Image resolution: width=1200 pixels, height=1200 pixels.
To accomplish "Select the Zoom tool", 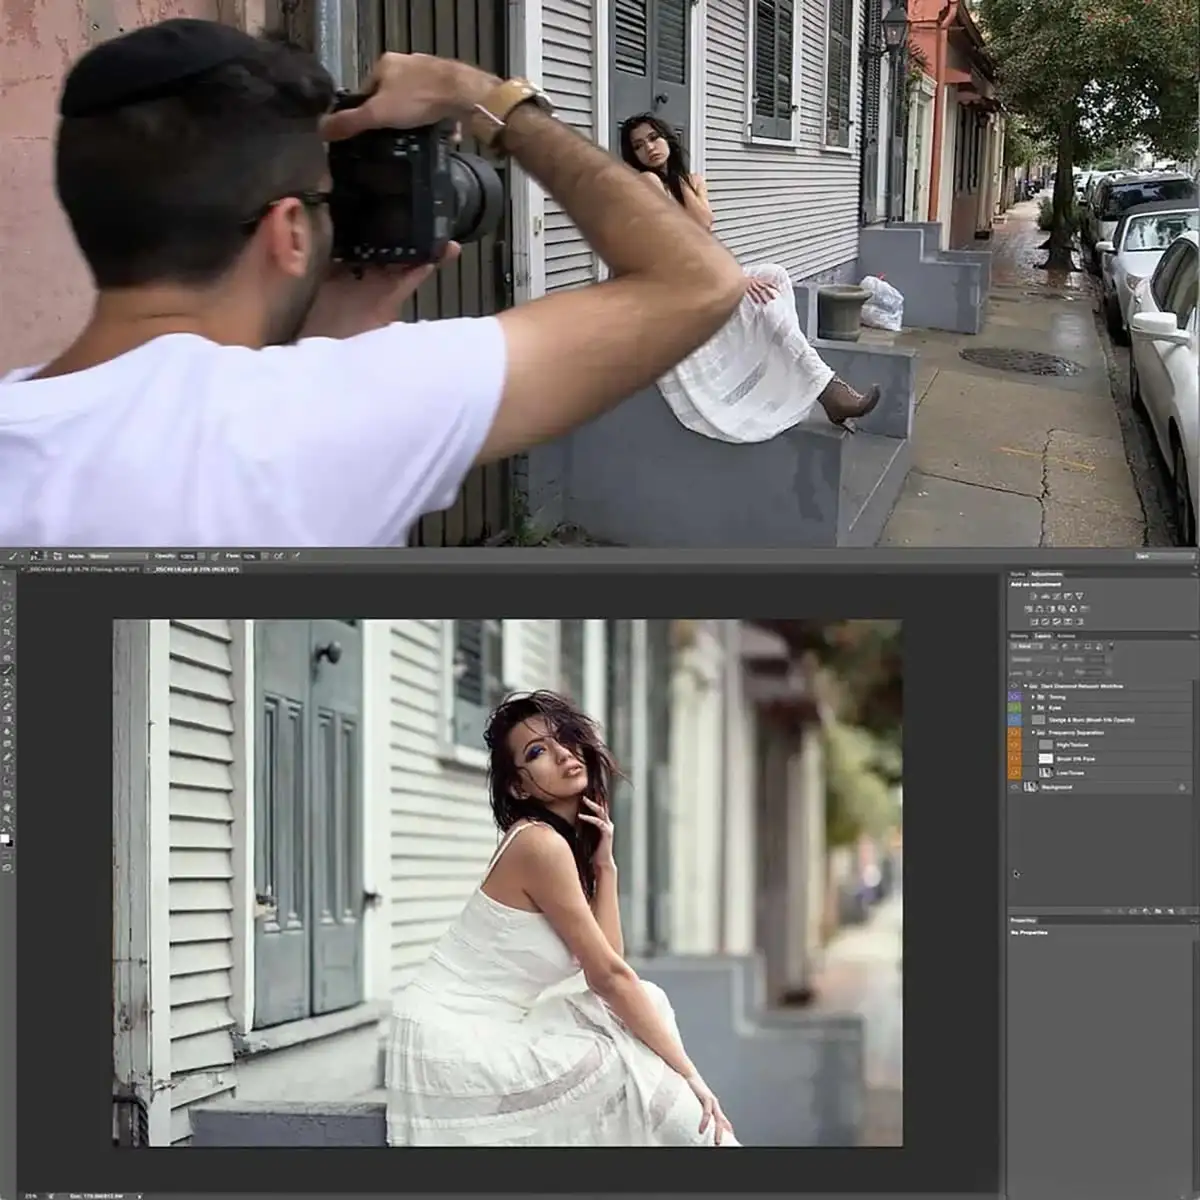I will [8, 818].
